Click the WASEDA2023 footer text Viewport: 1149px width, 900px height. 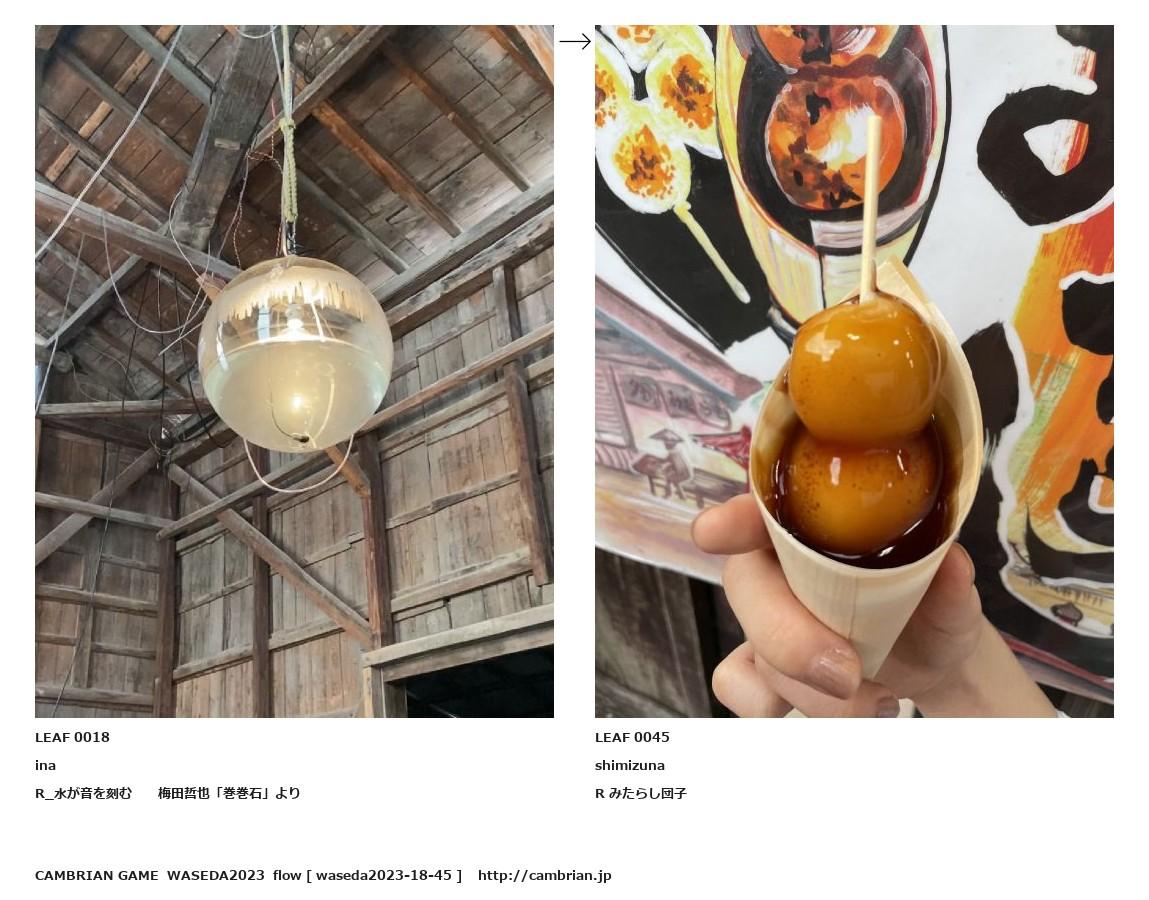tap(215, 875)
